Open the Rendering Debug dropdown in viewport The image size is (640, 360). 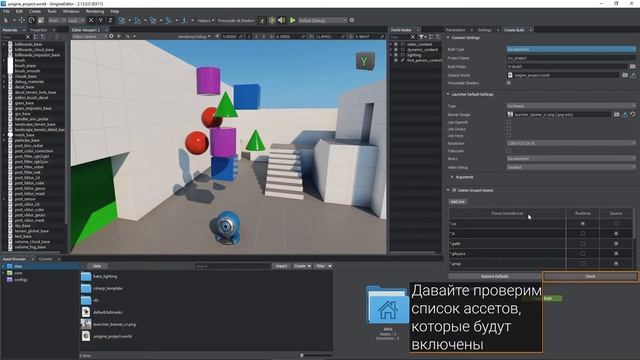[194, 36]
